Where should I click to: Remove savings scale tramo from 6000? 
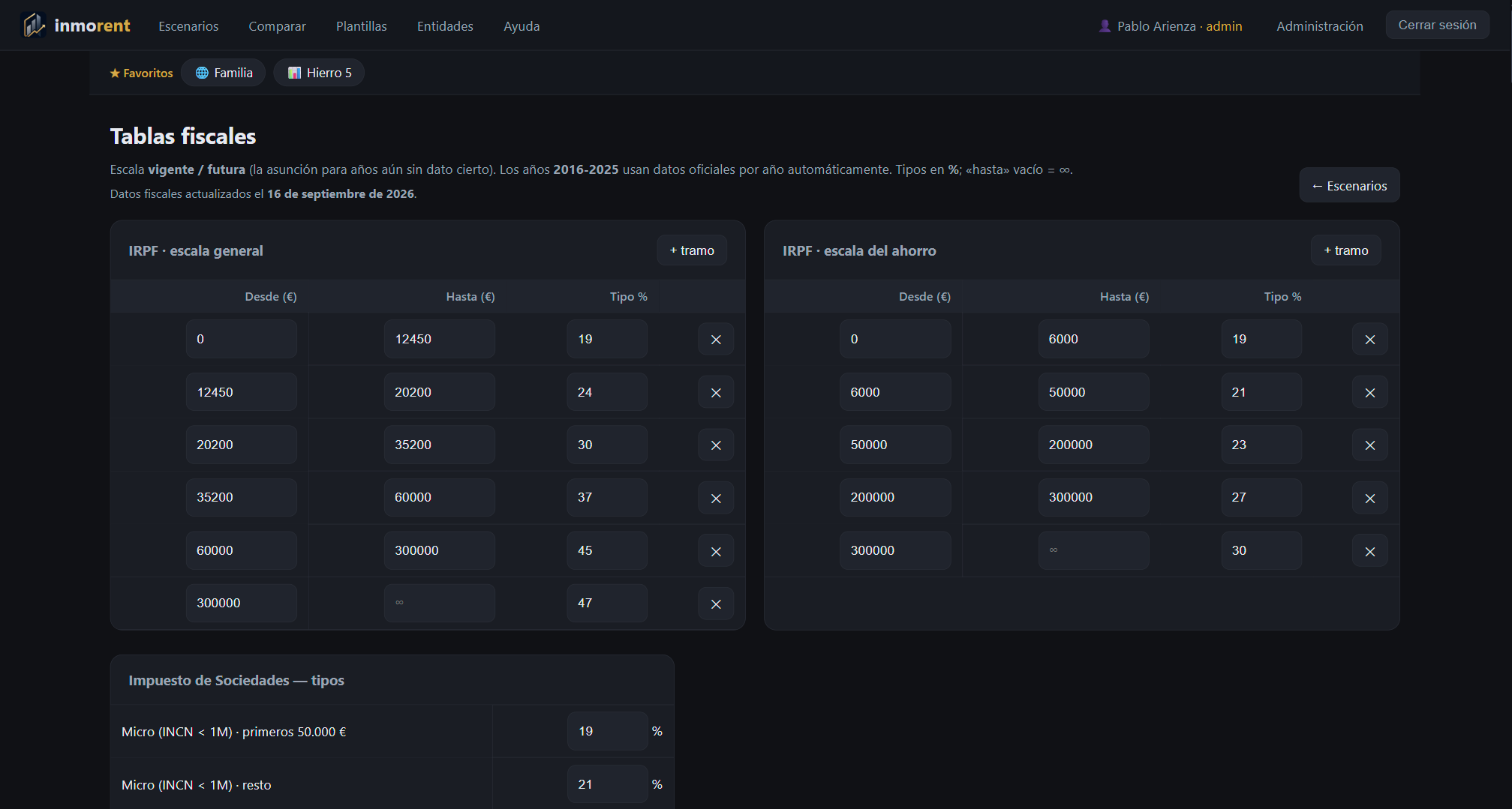click(x=1370, y=392)
